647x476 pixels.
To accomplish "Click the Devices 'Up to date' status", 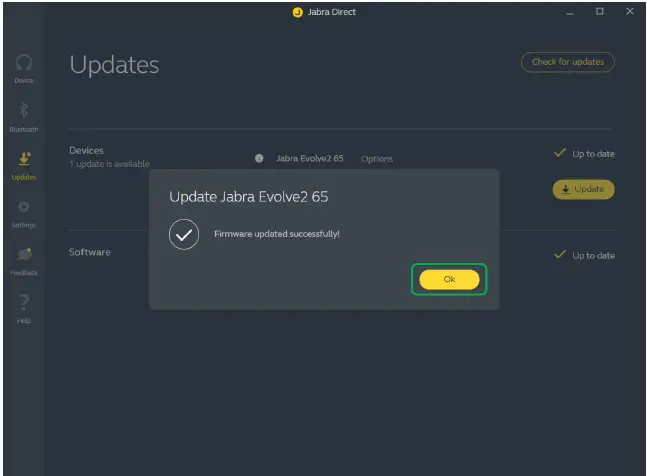I will tap(584, 153).
